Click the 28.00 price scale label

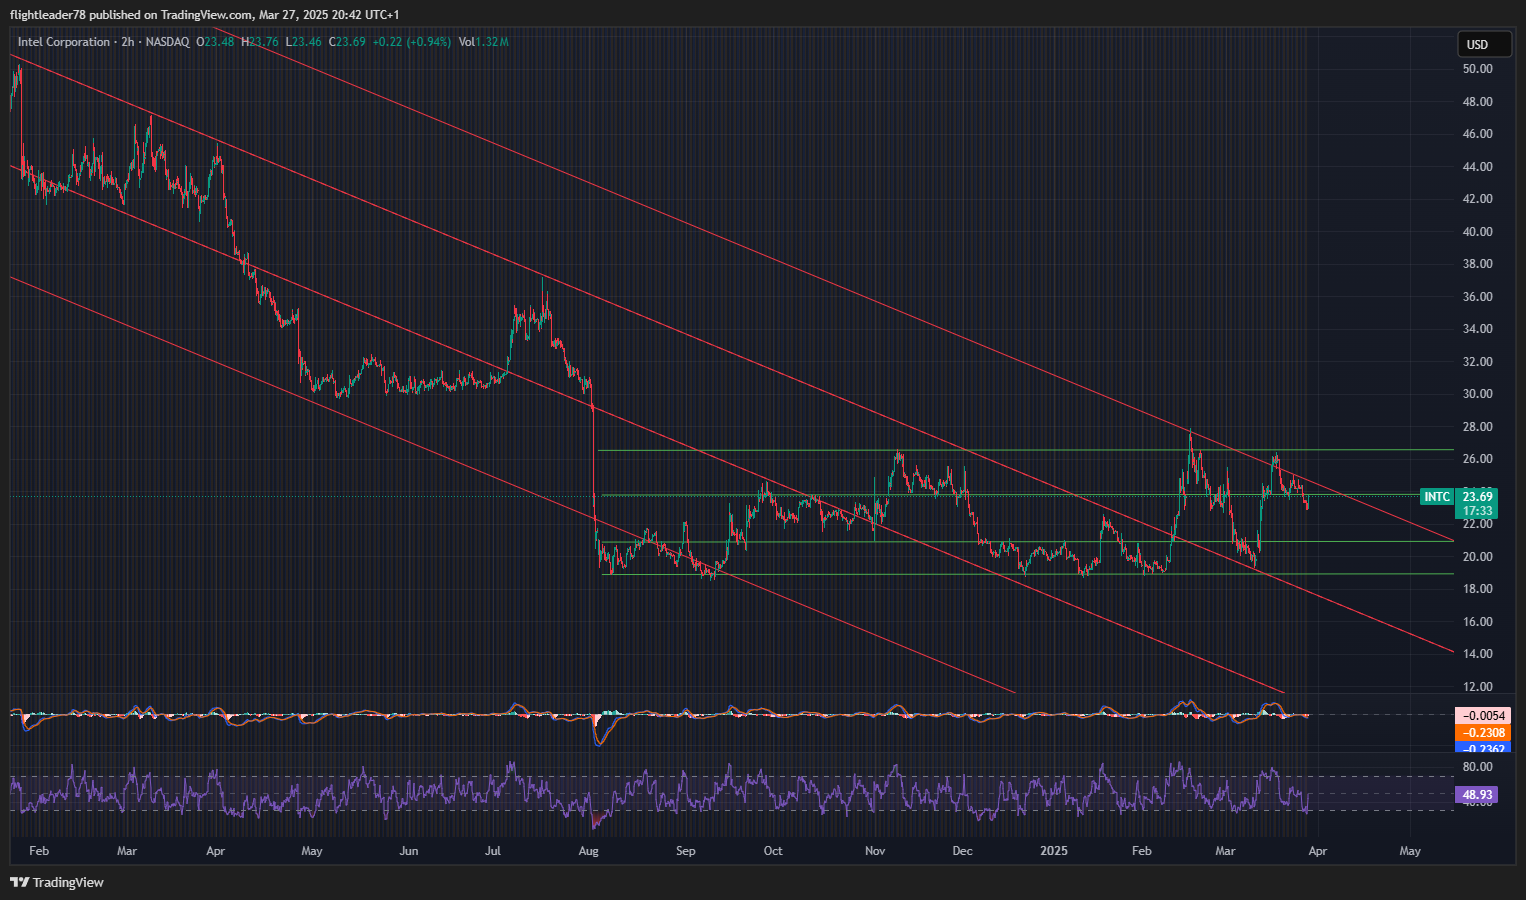click(x=1477, y=427)
